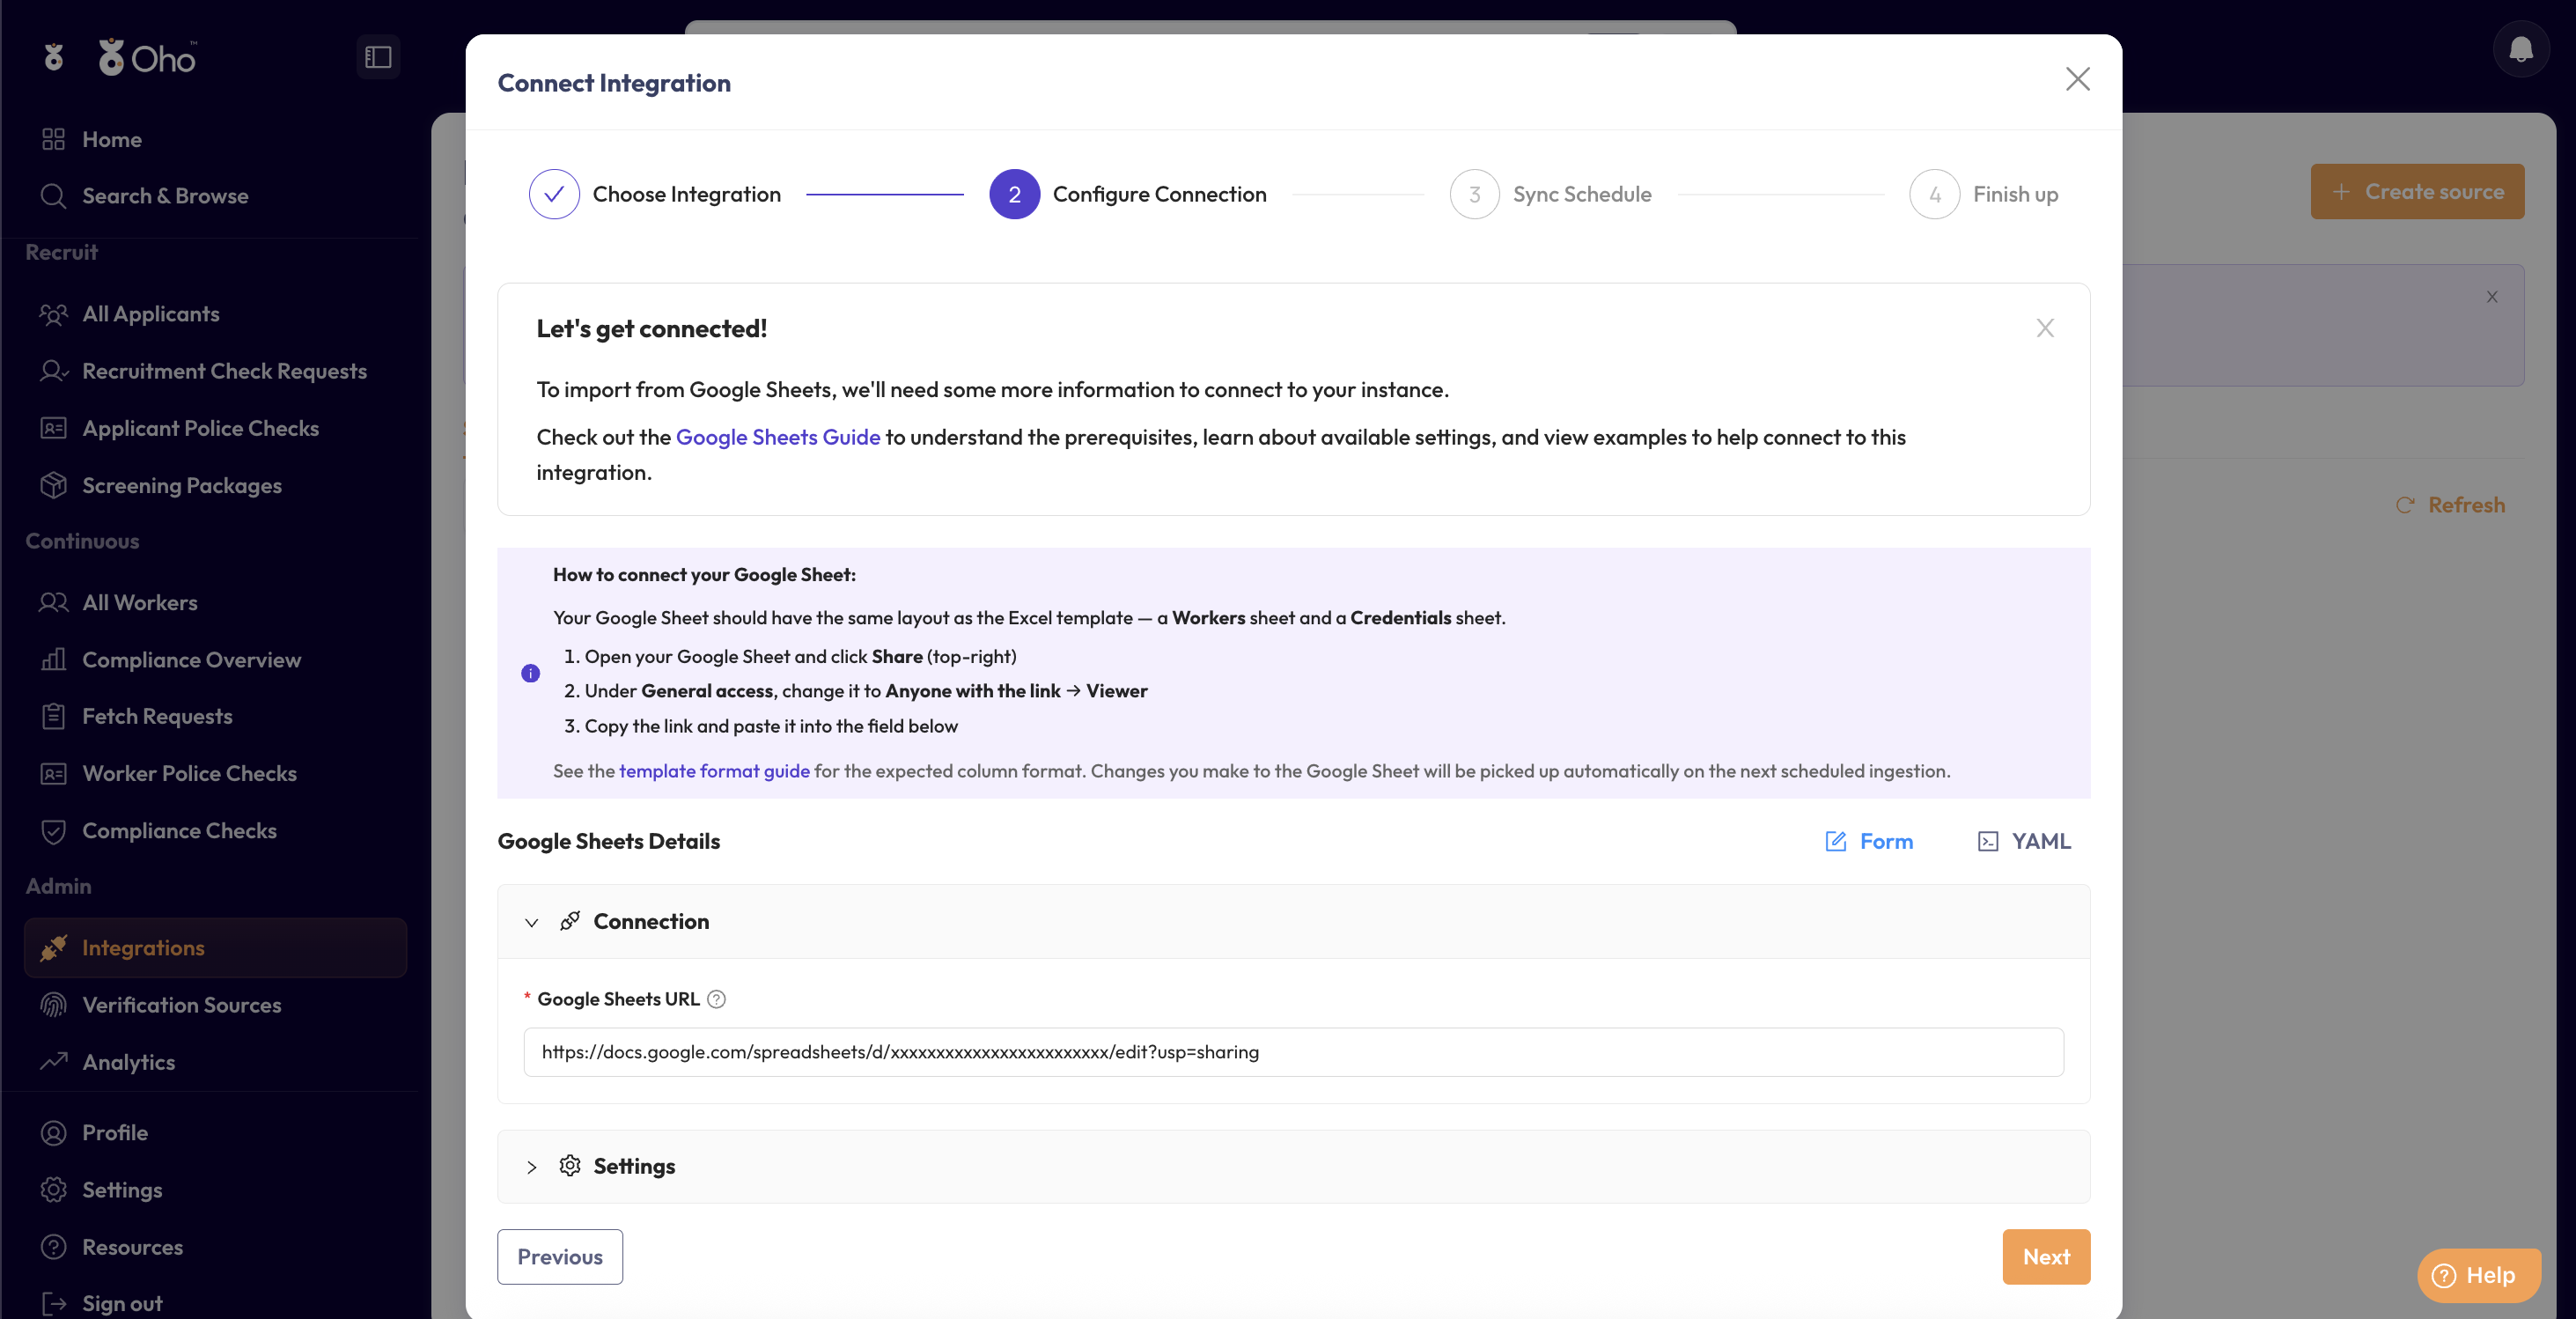Click the Integrations plug icon in sidebar
Image resolution: width=2576 pixels, height=1319 pixels.
click(x=54, y=947)
